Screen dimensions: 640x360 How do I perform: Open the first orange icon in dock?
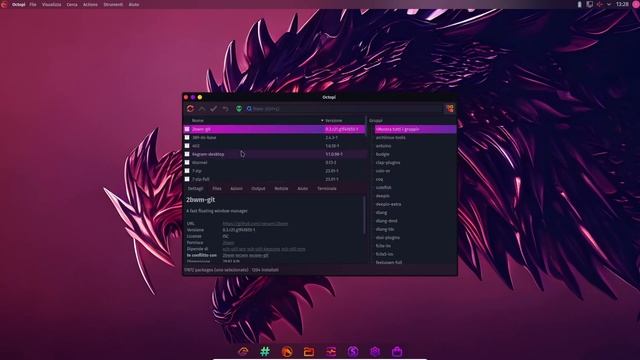click(x=243, y=351)
